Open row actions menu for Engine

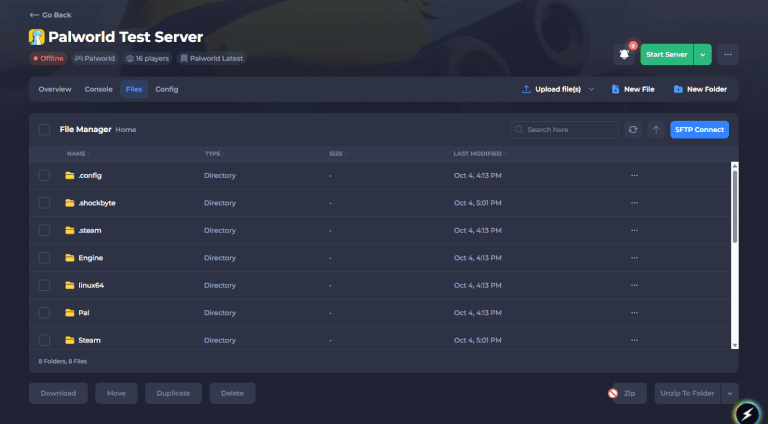coord(634,258)
